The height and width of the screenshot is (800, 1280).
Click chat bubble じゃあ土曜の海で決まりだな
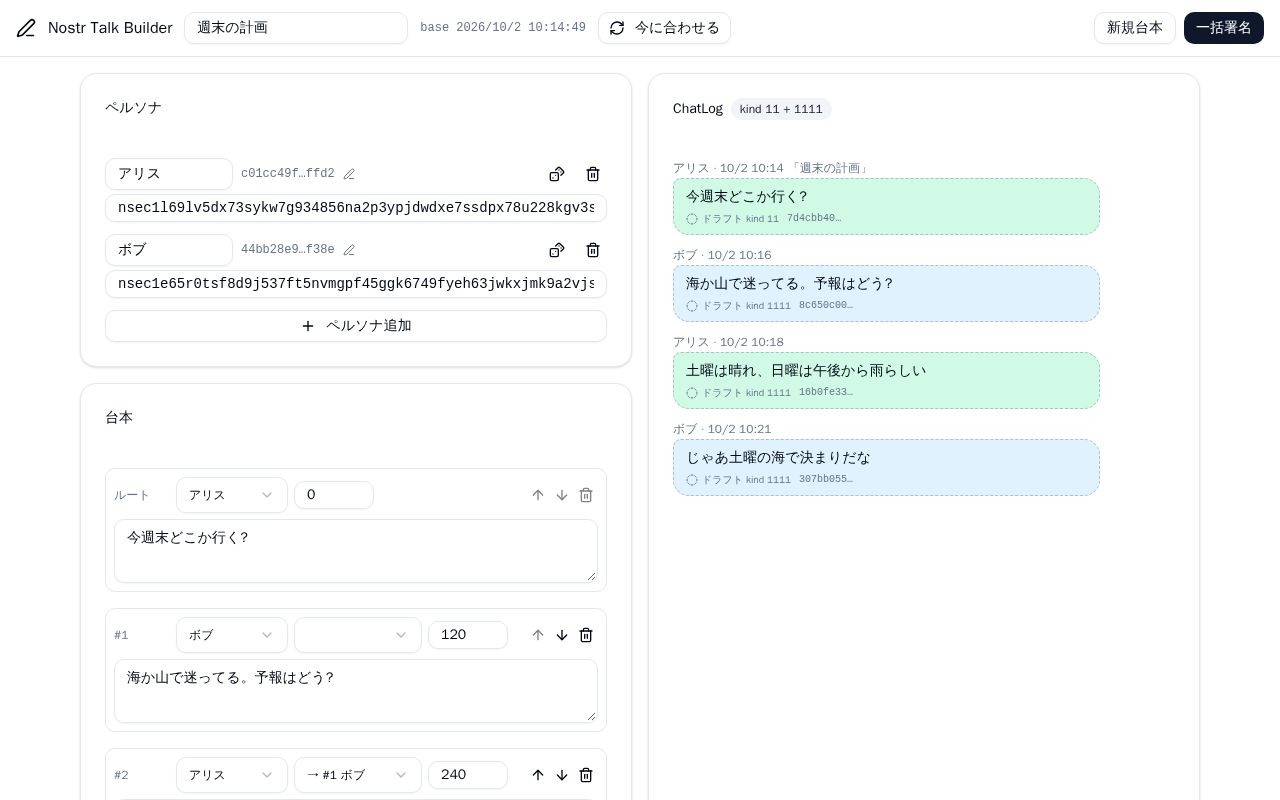click(886, 468)
